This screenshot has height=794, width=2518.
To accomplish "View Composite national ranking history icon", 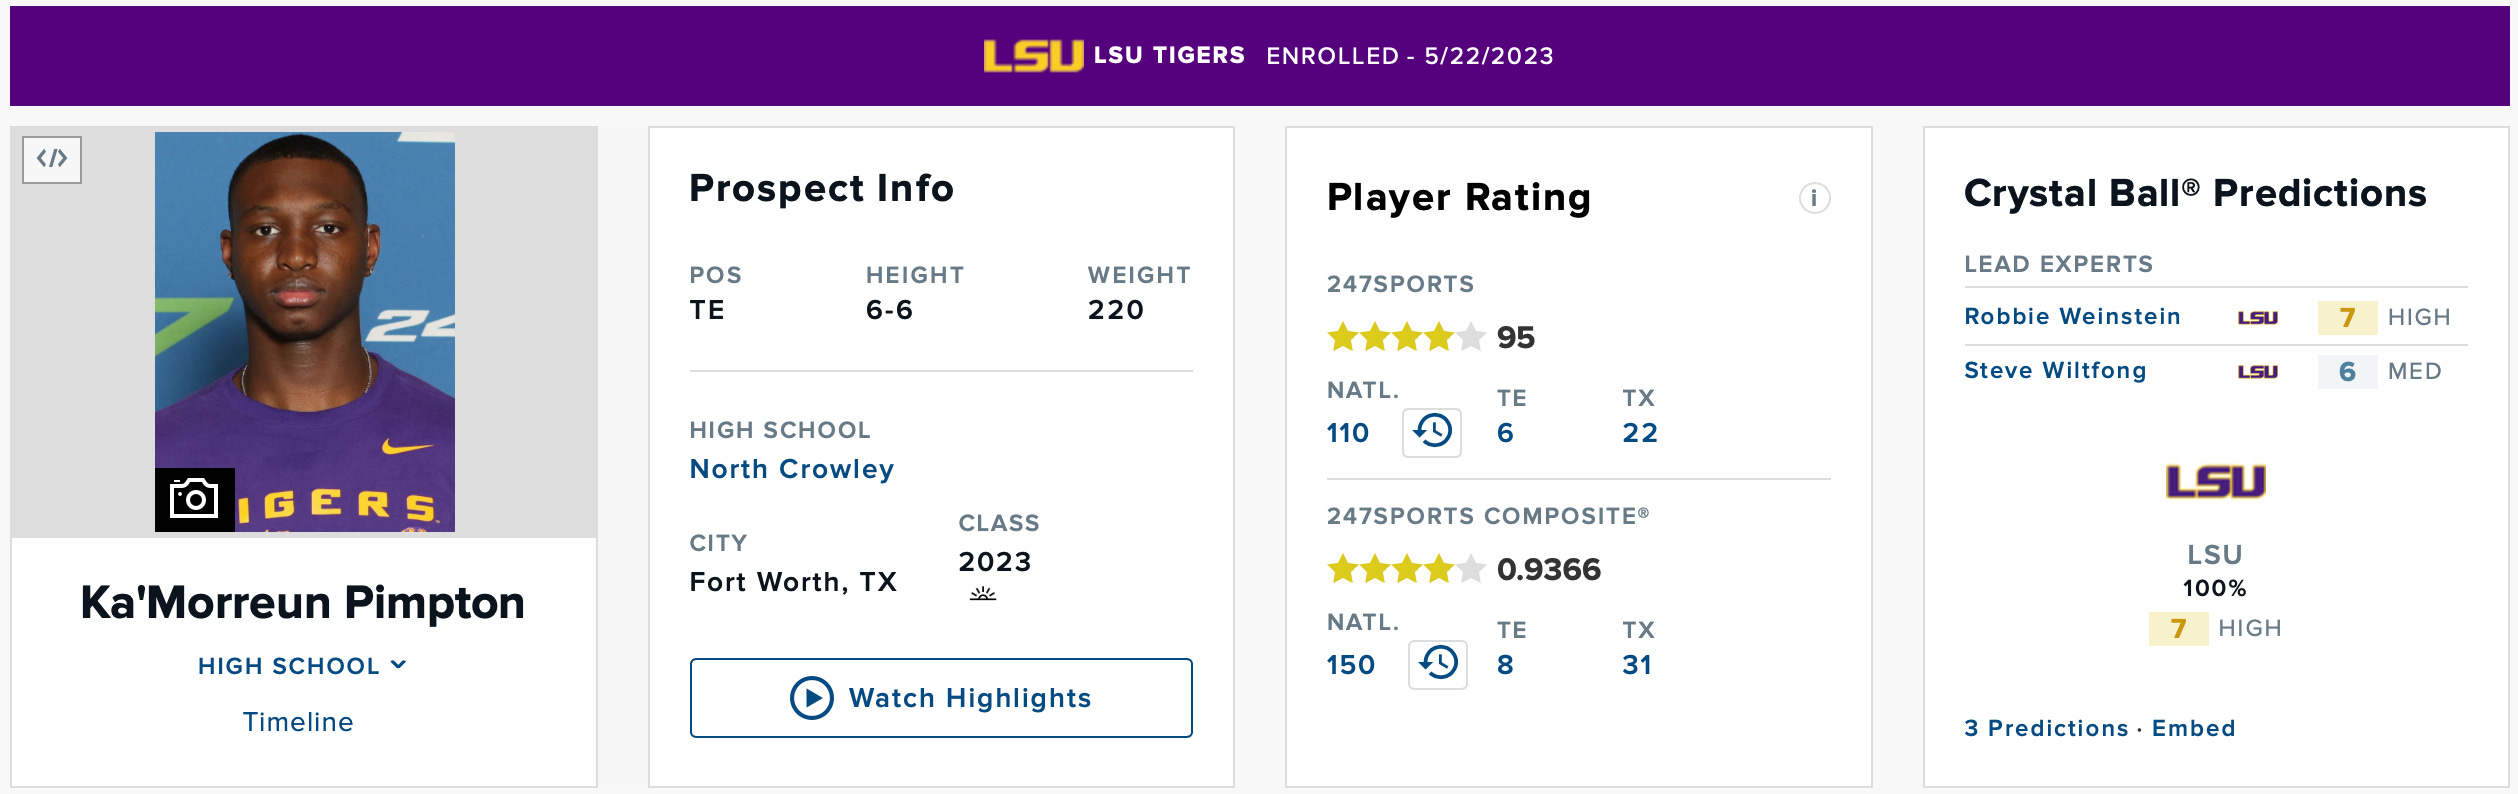I will 1438,664.
